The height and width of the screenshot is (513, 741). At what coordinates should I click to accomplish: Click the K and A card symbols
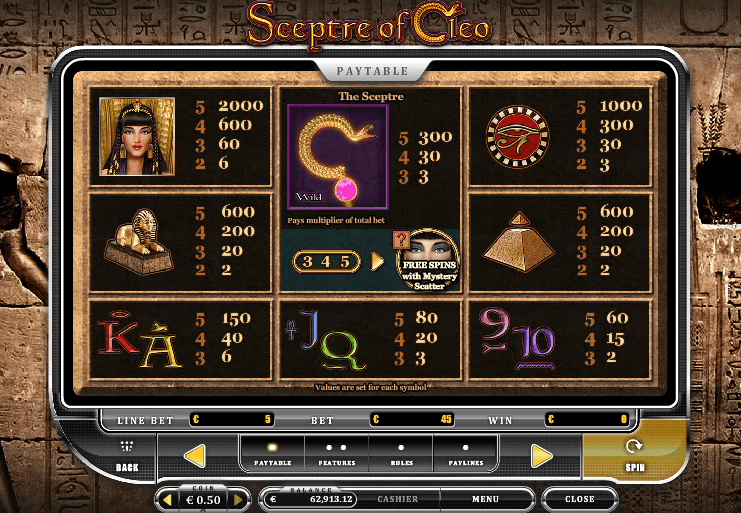pyautogui.click(x=140, y=339)
